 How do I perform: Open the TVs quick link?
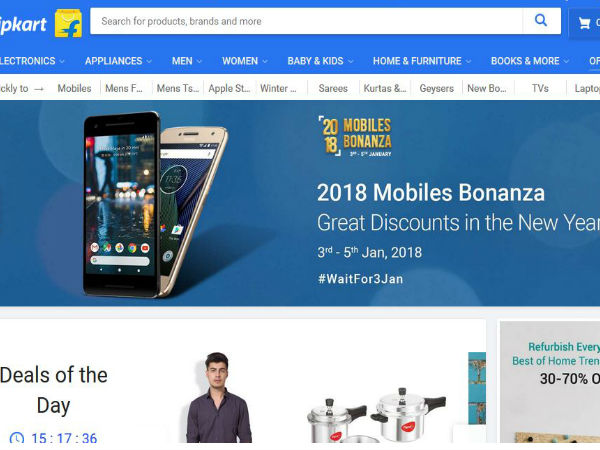tap(540, 88)
